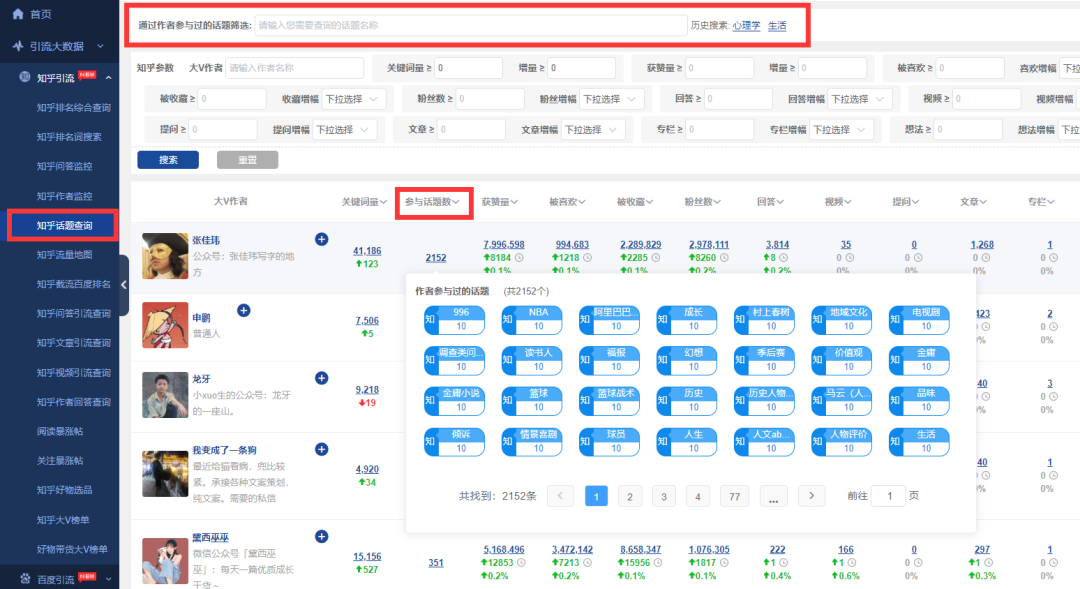Sort by 参与话题数 column header
This screenshot has height=589, width=1080.
click(432, 202)
